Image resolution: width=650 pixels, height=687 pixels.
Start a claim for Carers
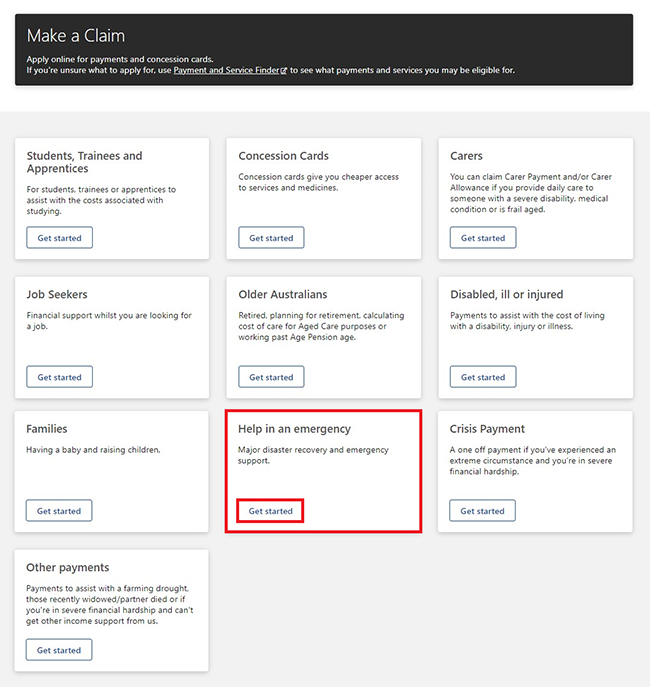483,238
